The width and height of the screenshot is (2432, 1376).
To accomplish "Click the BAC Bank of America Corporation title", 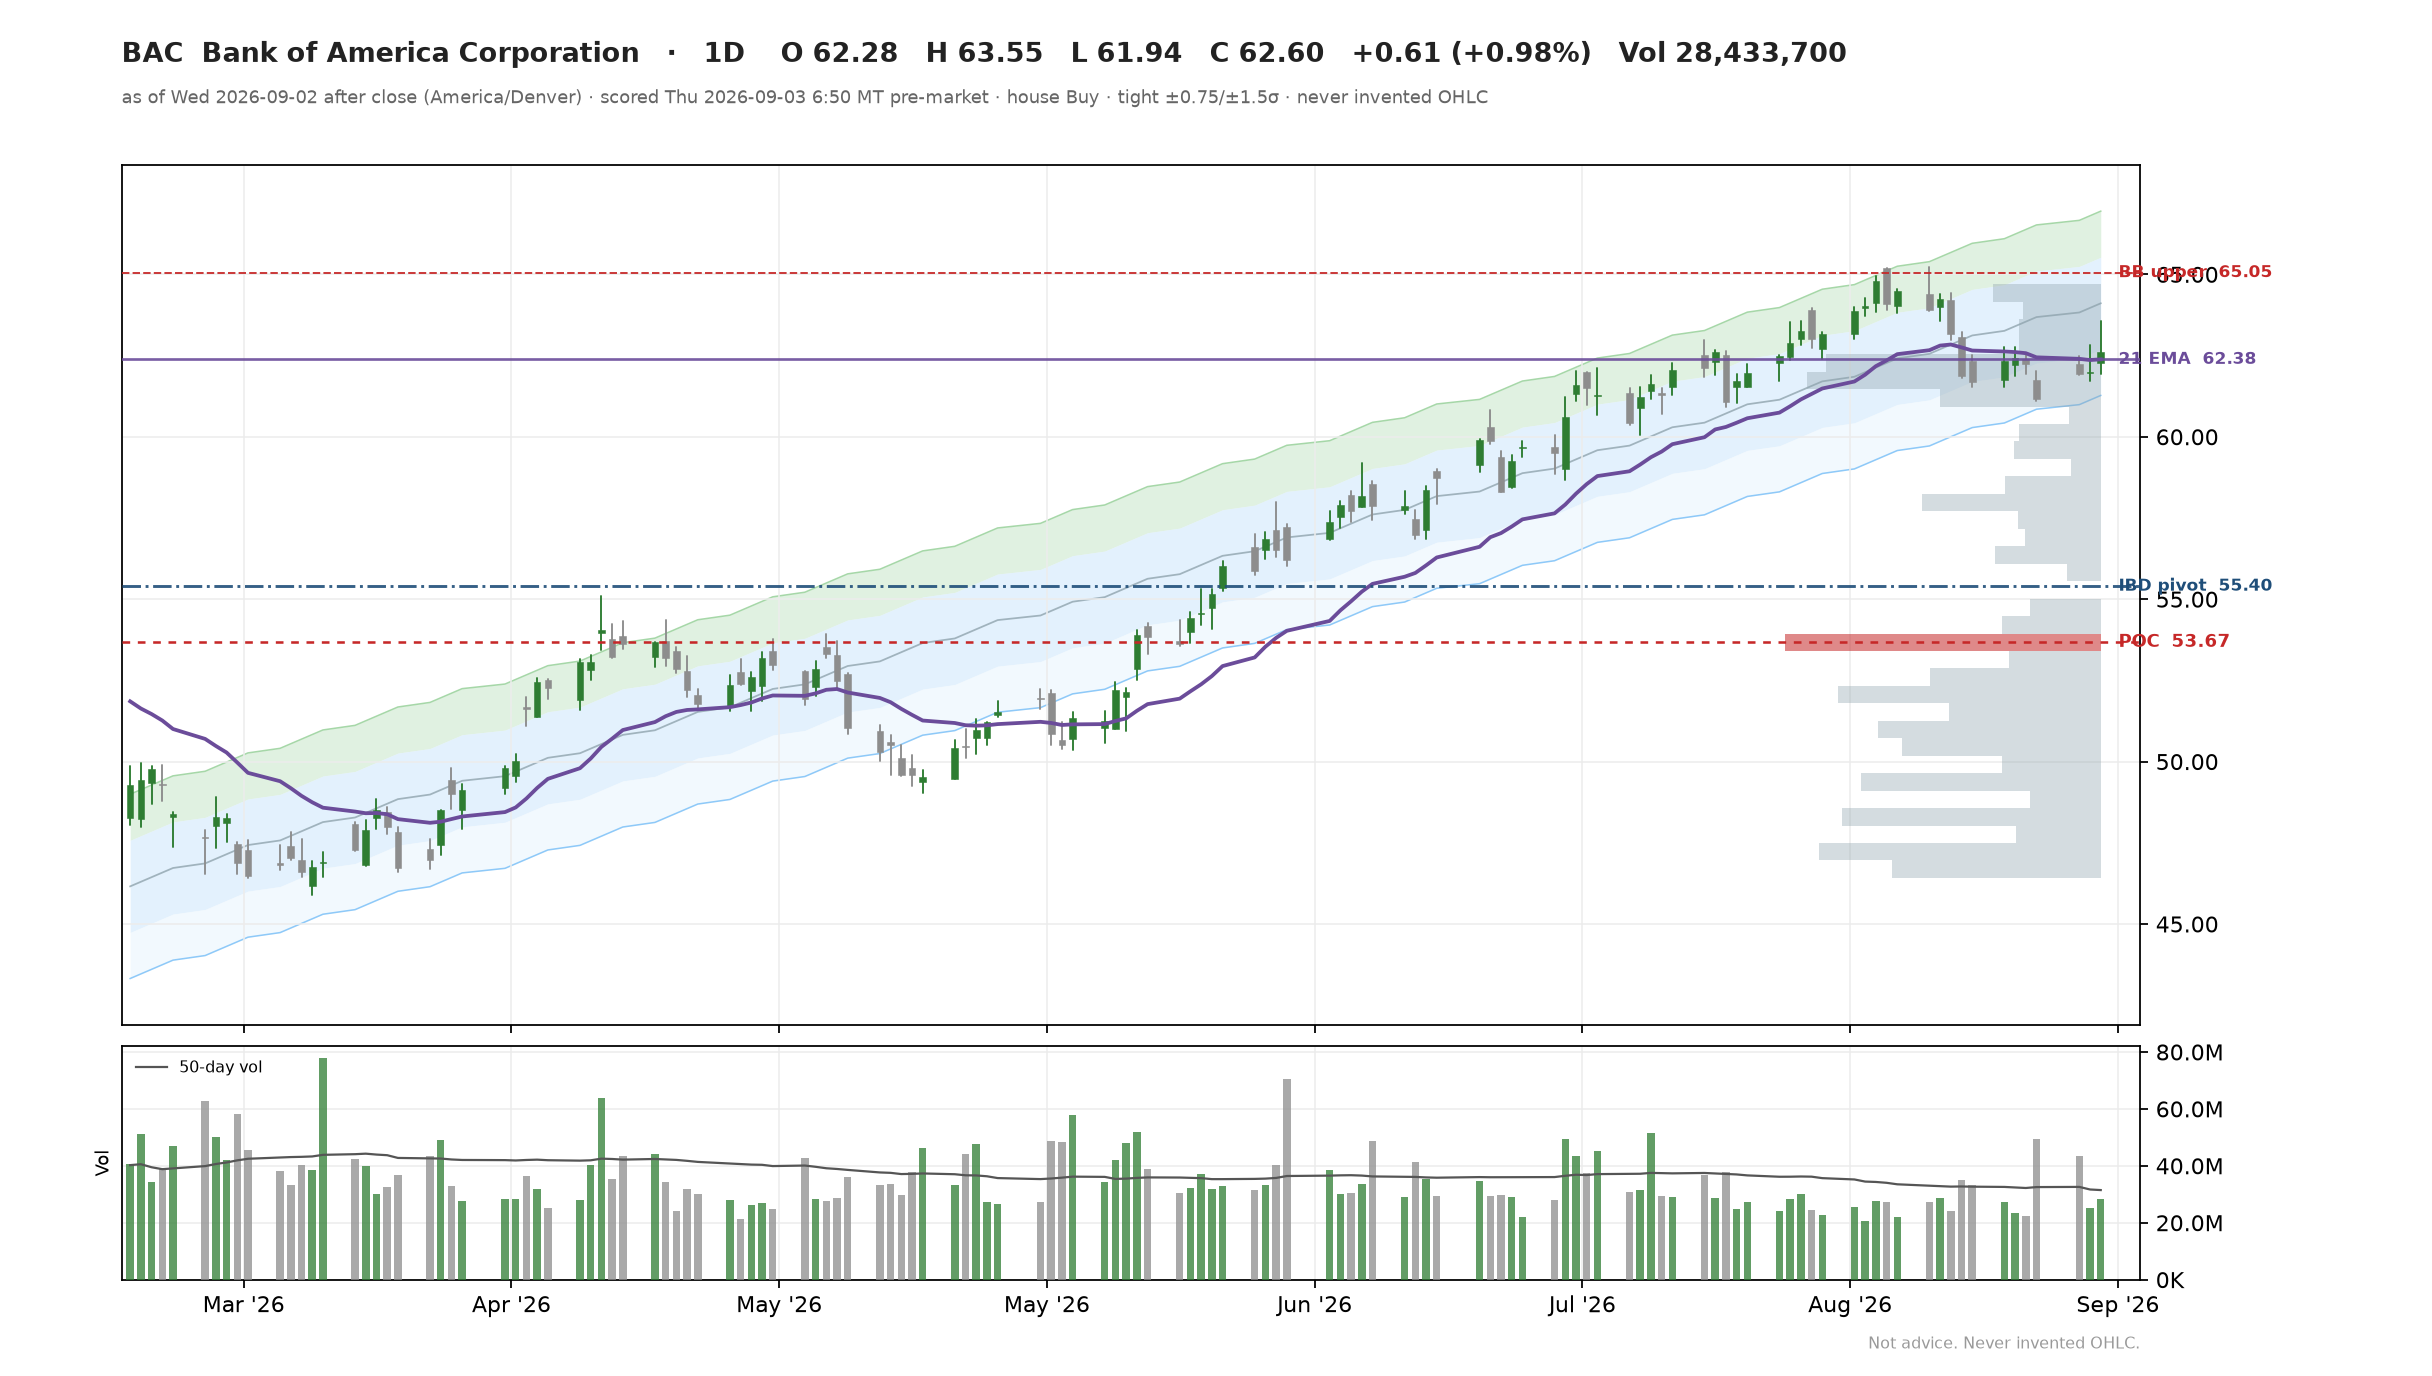I will tap(380, 53).
